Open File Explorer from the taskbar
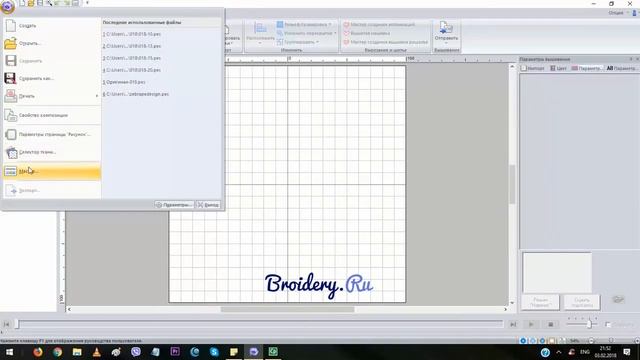 pos(77,352)
